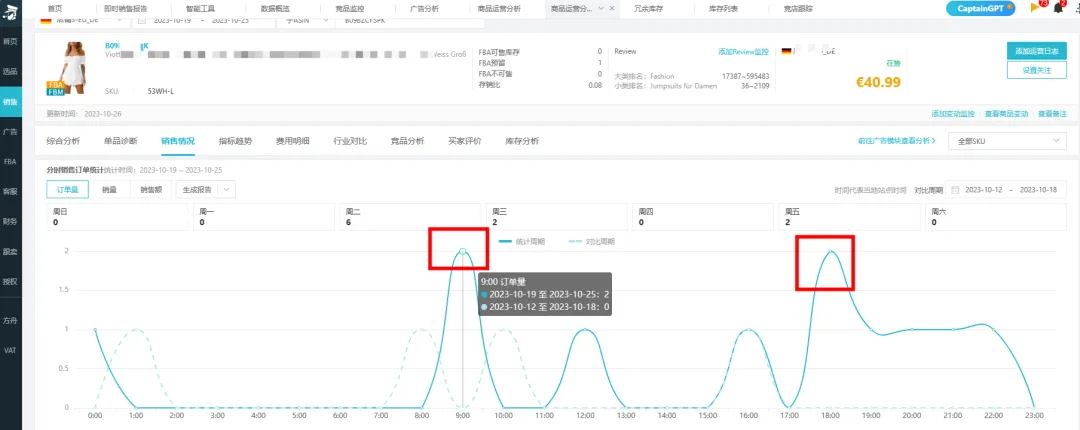The height and width of the screenshot is (430, 1080).
Task: Open 客服 in the sidebar
Action: coord(10,191)
